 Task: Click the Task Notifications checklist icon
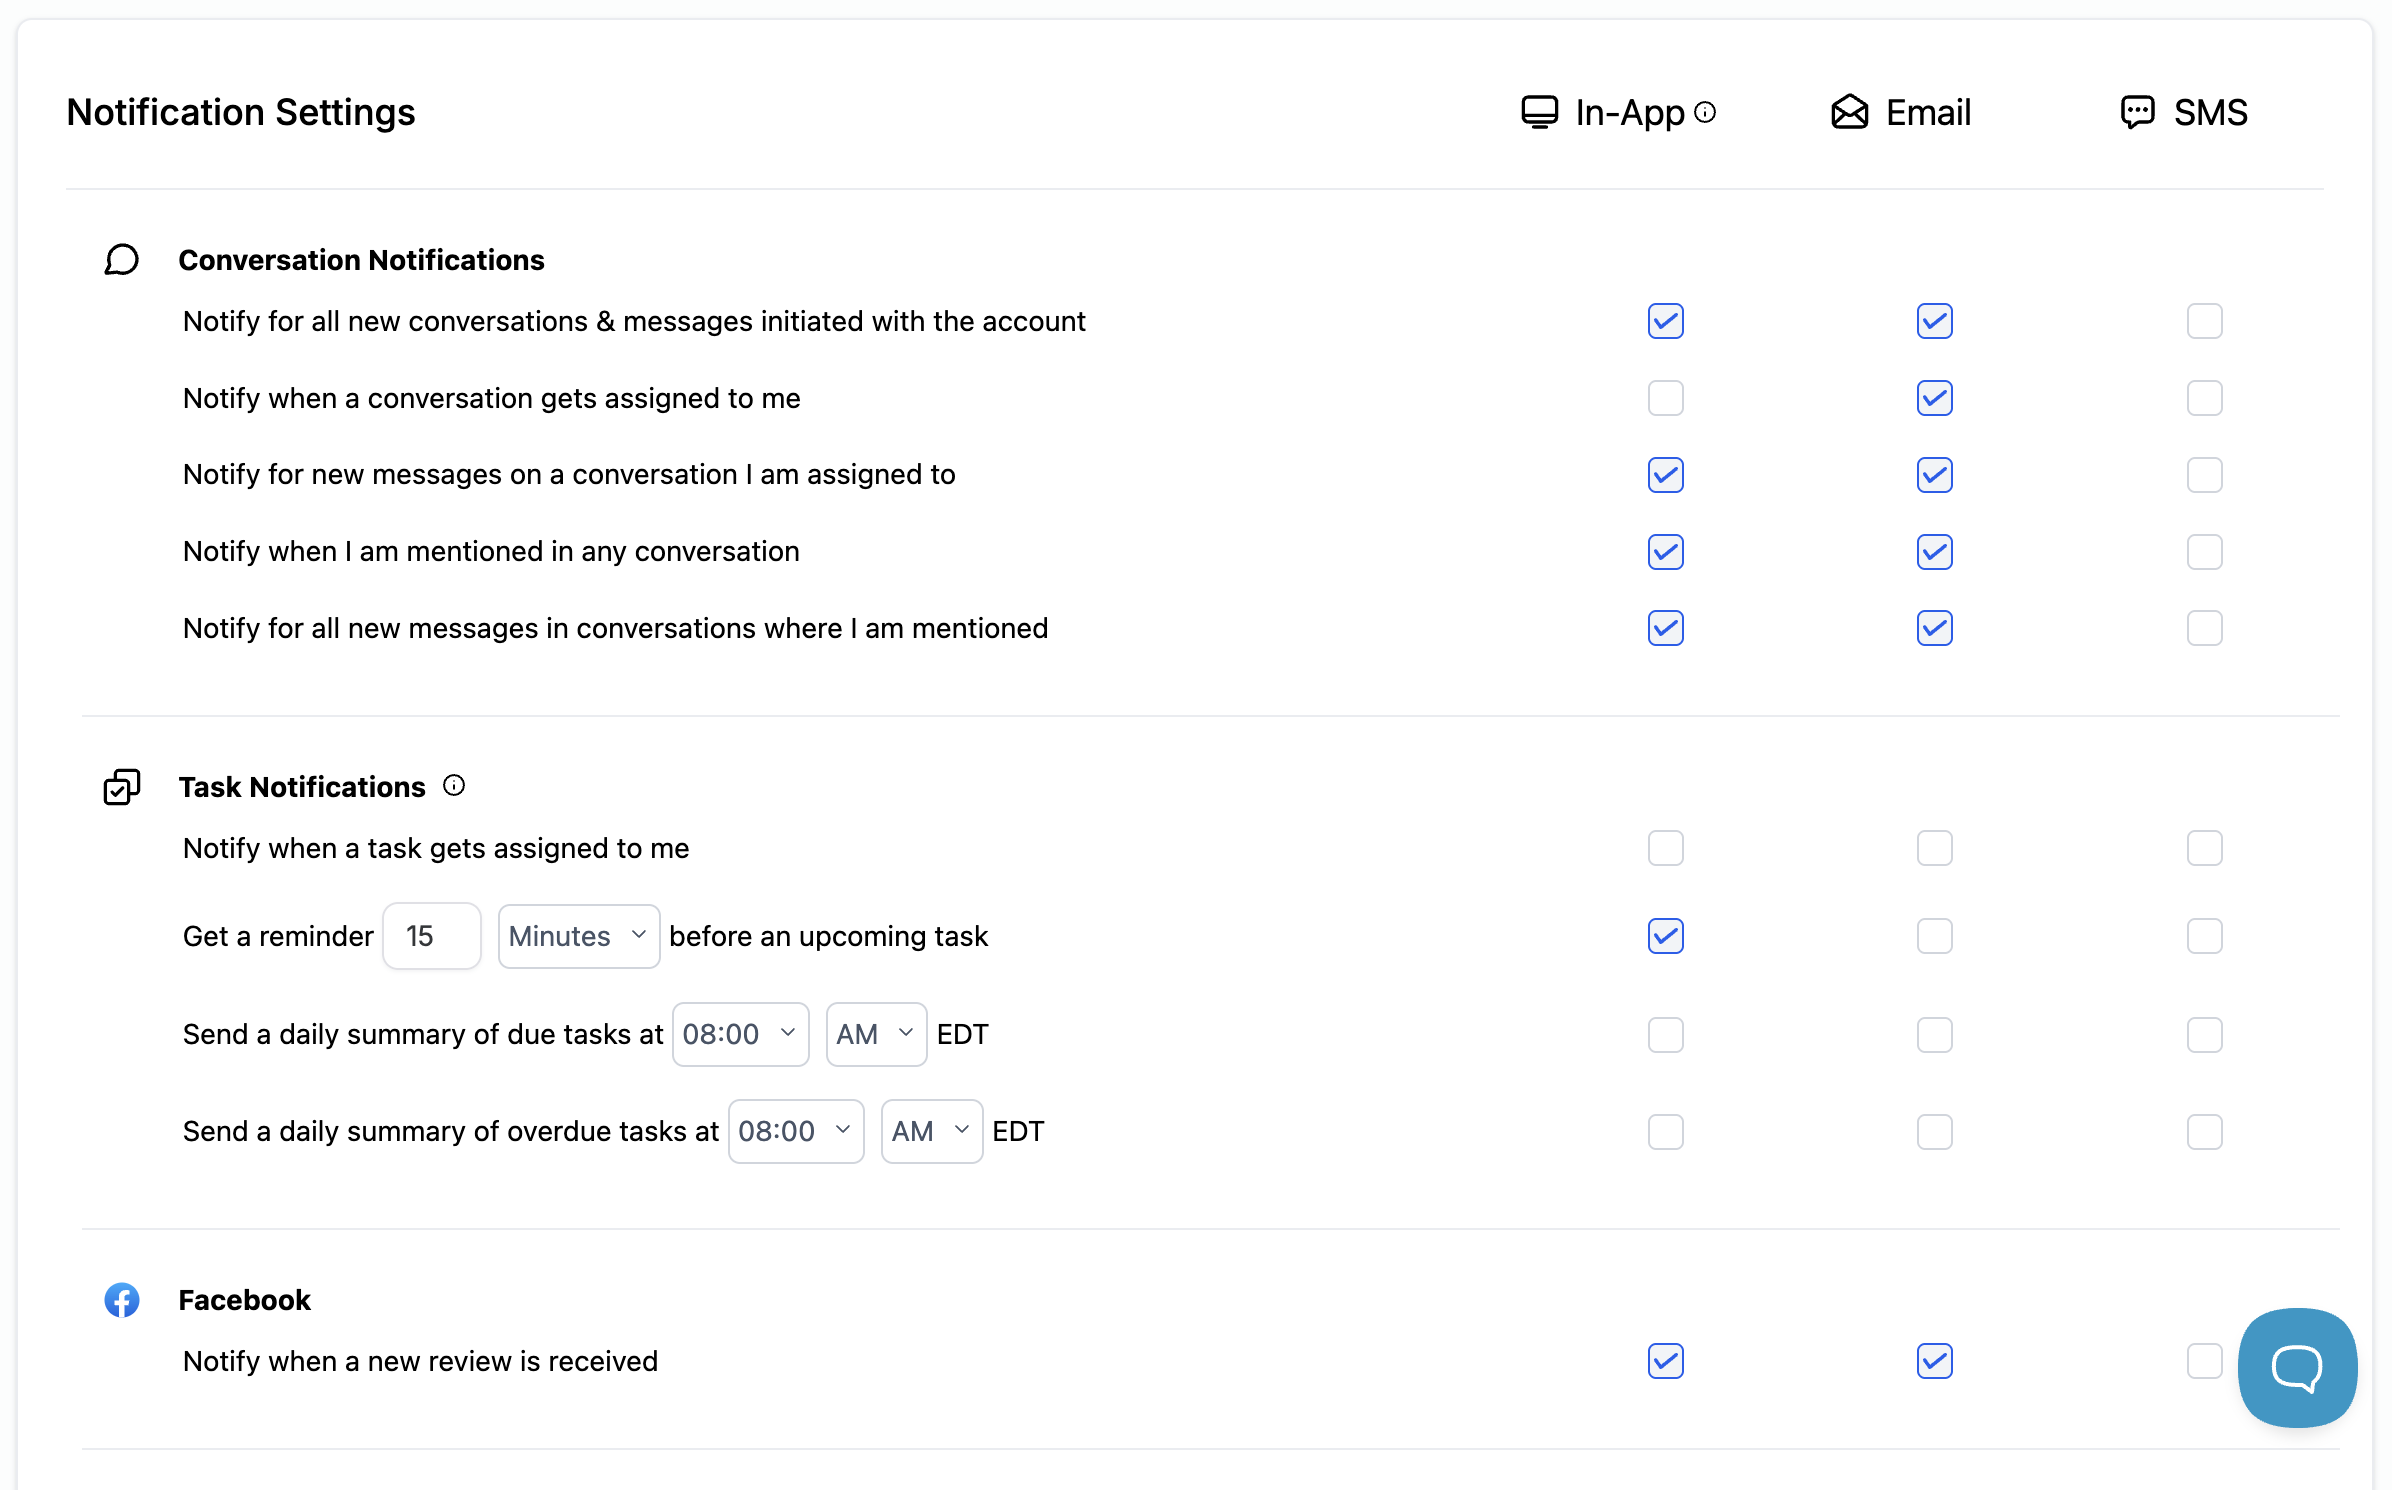tap(122, 787)
